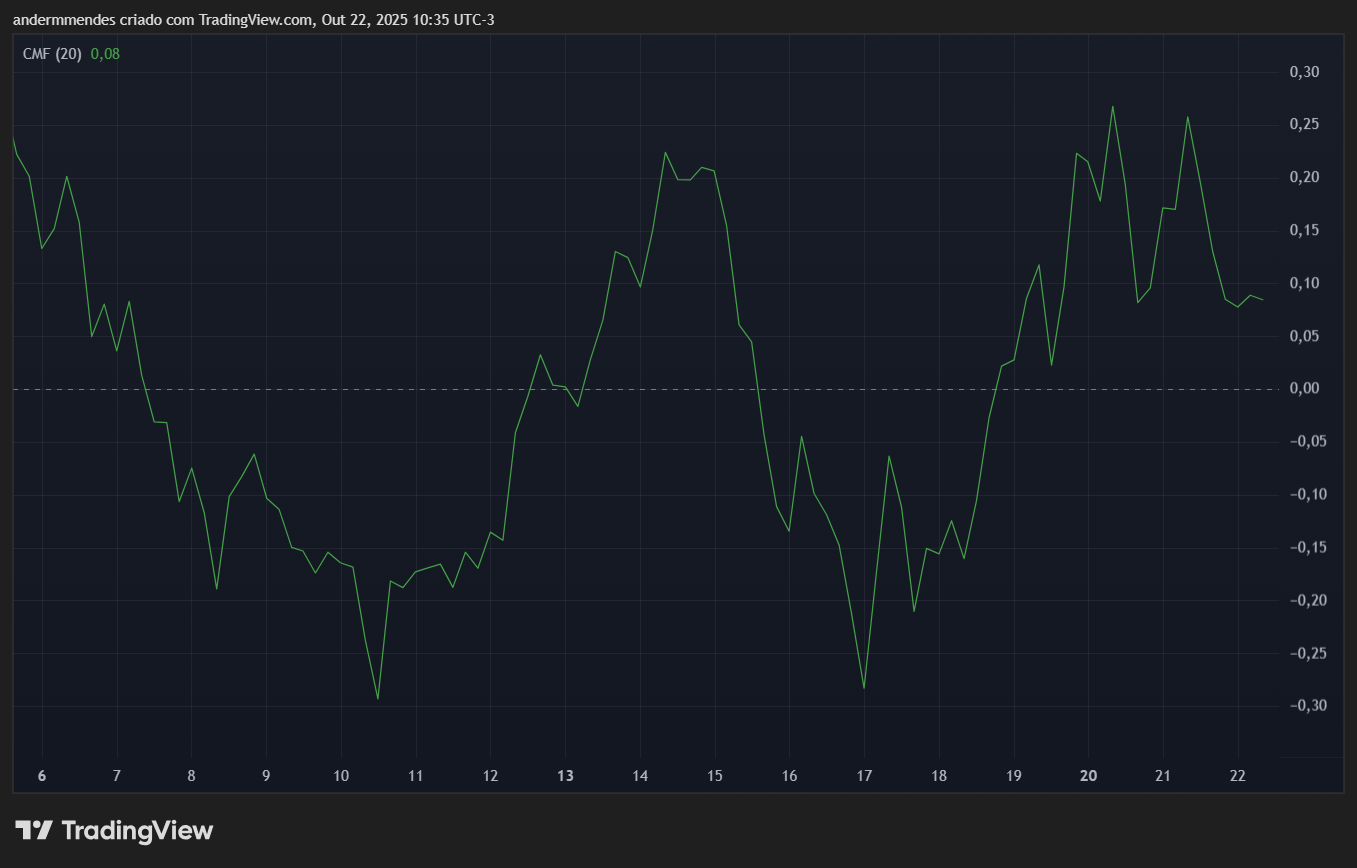Select date label 22 on time axis
The width and height of the screenshot is (1357, 868).
click(1237, 776)
